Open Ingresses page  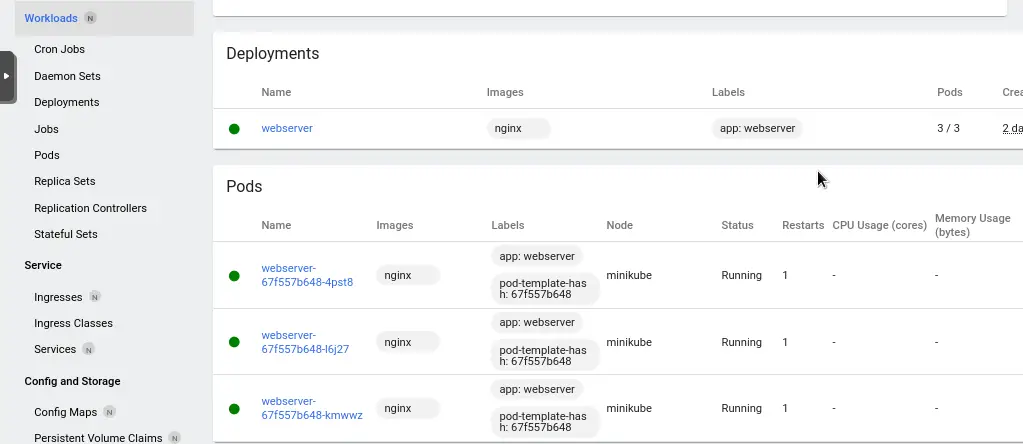(58, 297)
